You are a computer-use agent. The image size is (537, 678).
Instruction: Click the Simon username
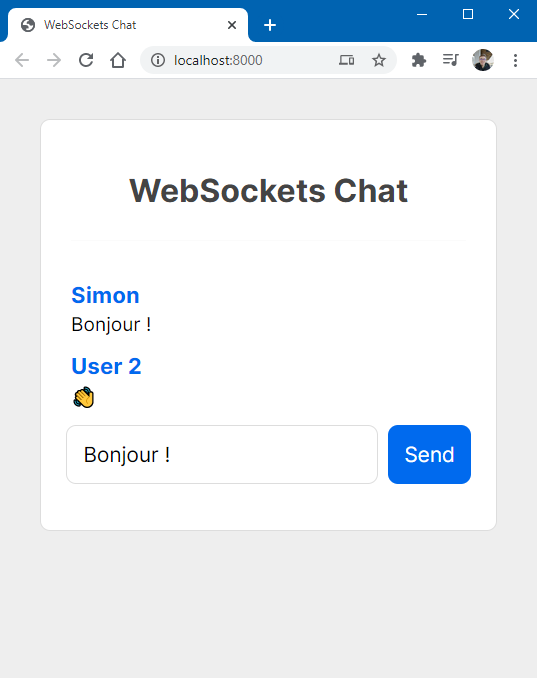(105, 295)
